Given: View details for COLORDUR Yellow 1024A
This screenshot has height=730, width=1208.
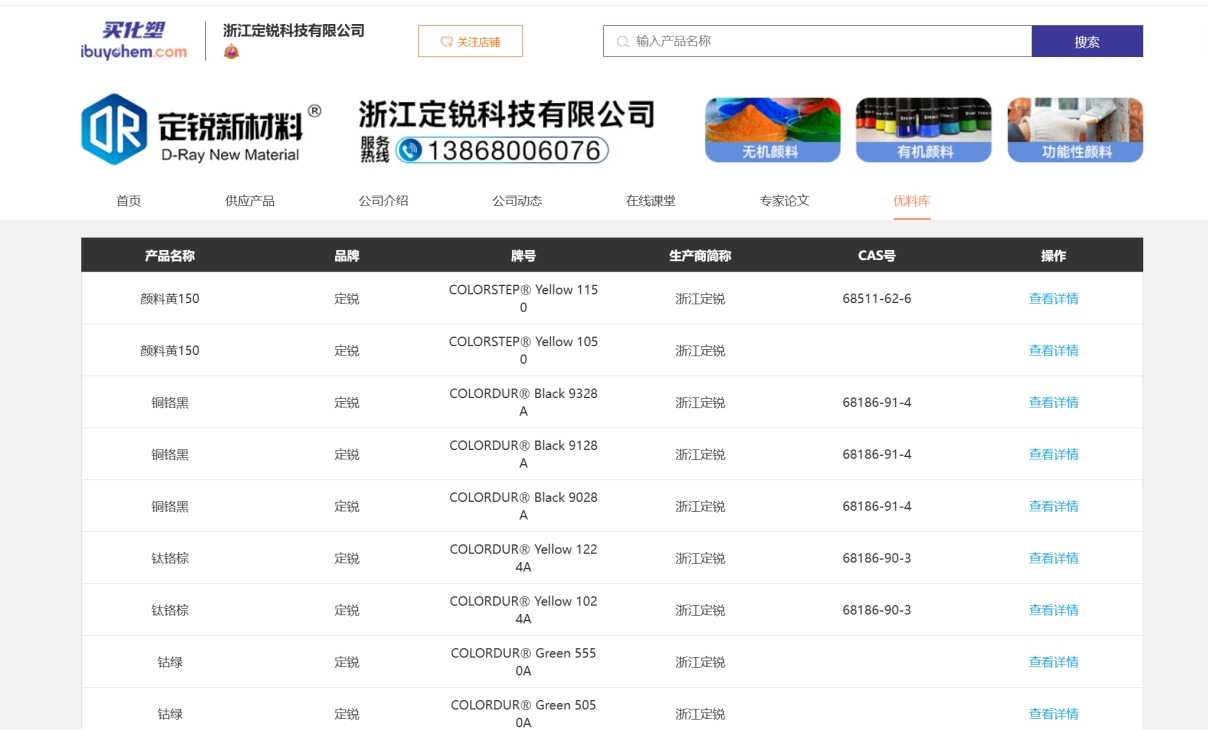Looking at the screenshot, I should 1054,610.
